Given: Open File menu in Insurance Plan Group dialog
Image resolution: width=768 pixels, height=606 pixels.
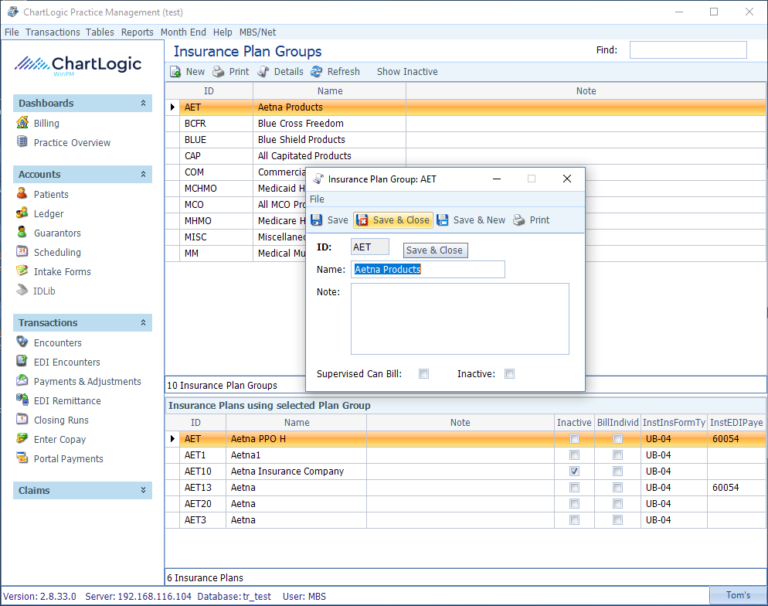Looking at the screenshot, I should pyautogui.click(x=317, y=199).
